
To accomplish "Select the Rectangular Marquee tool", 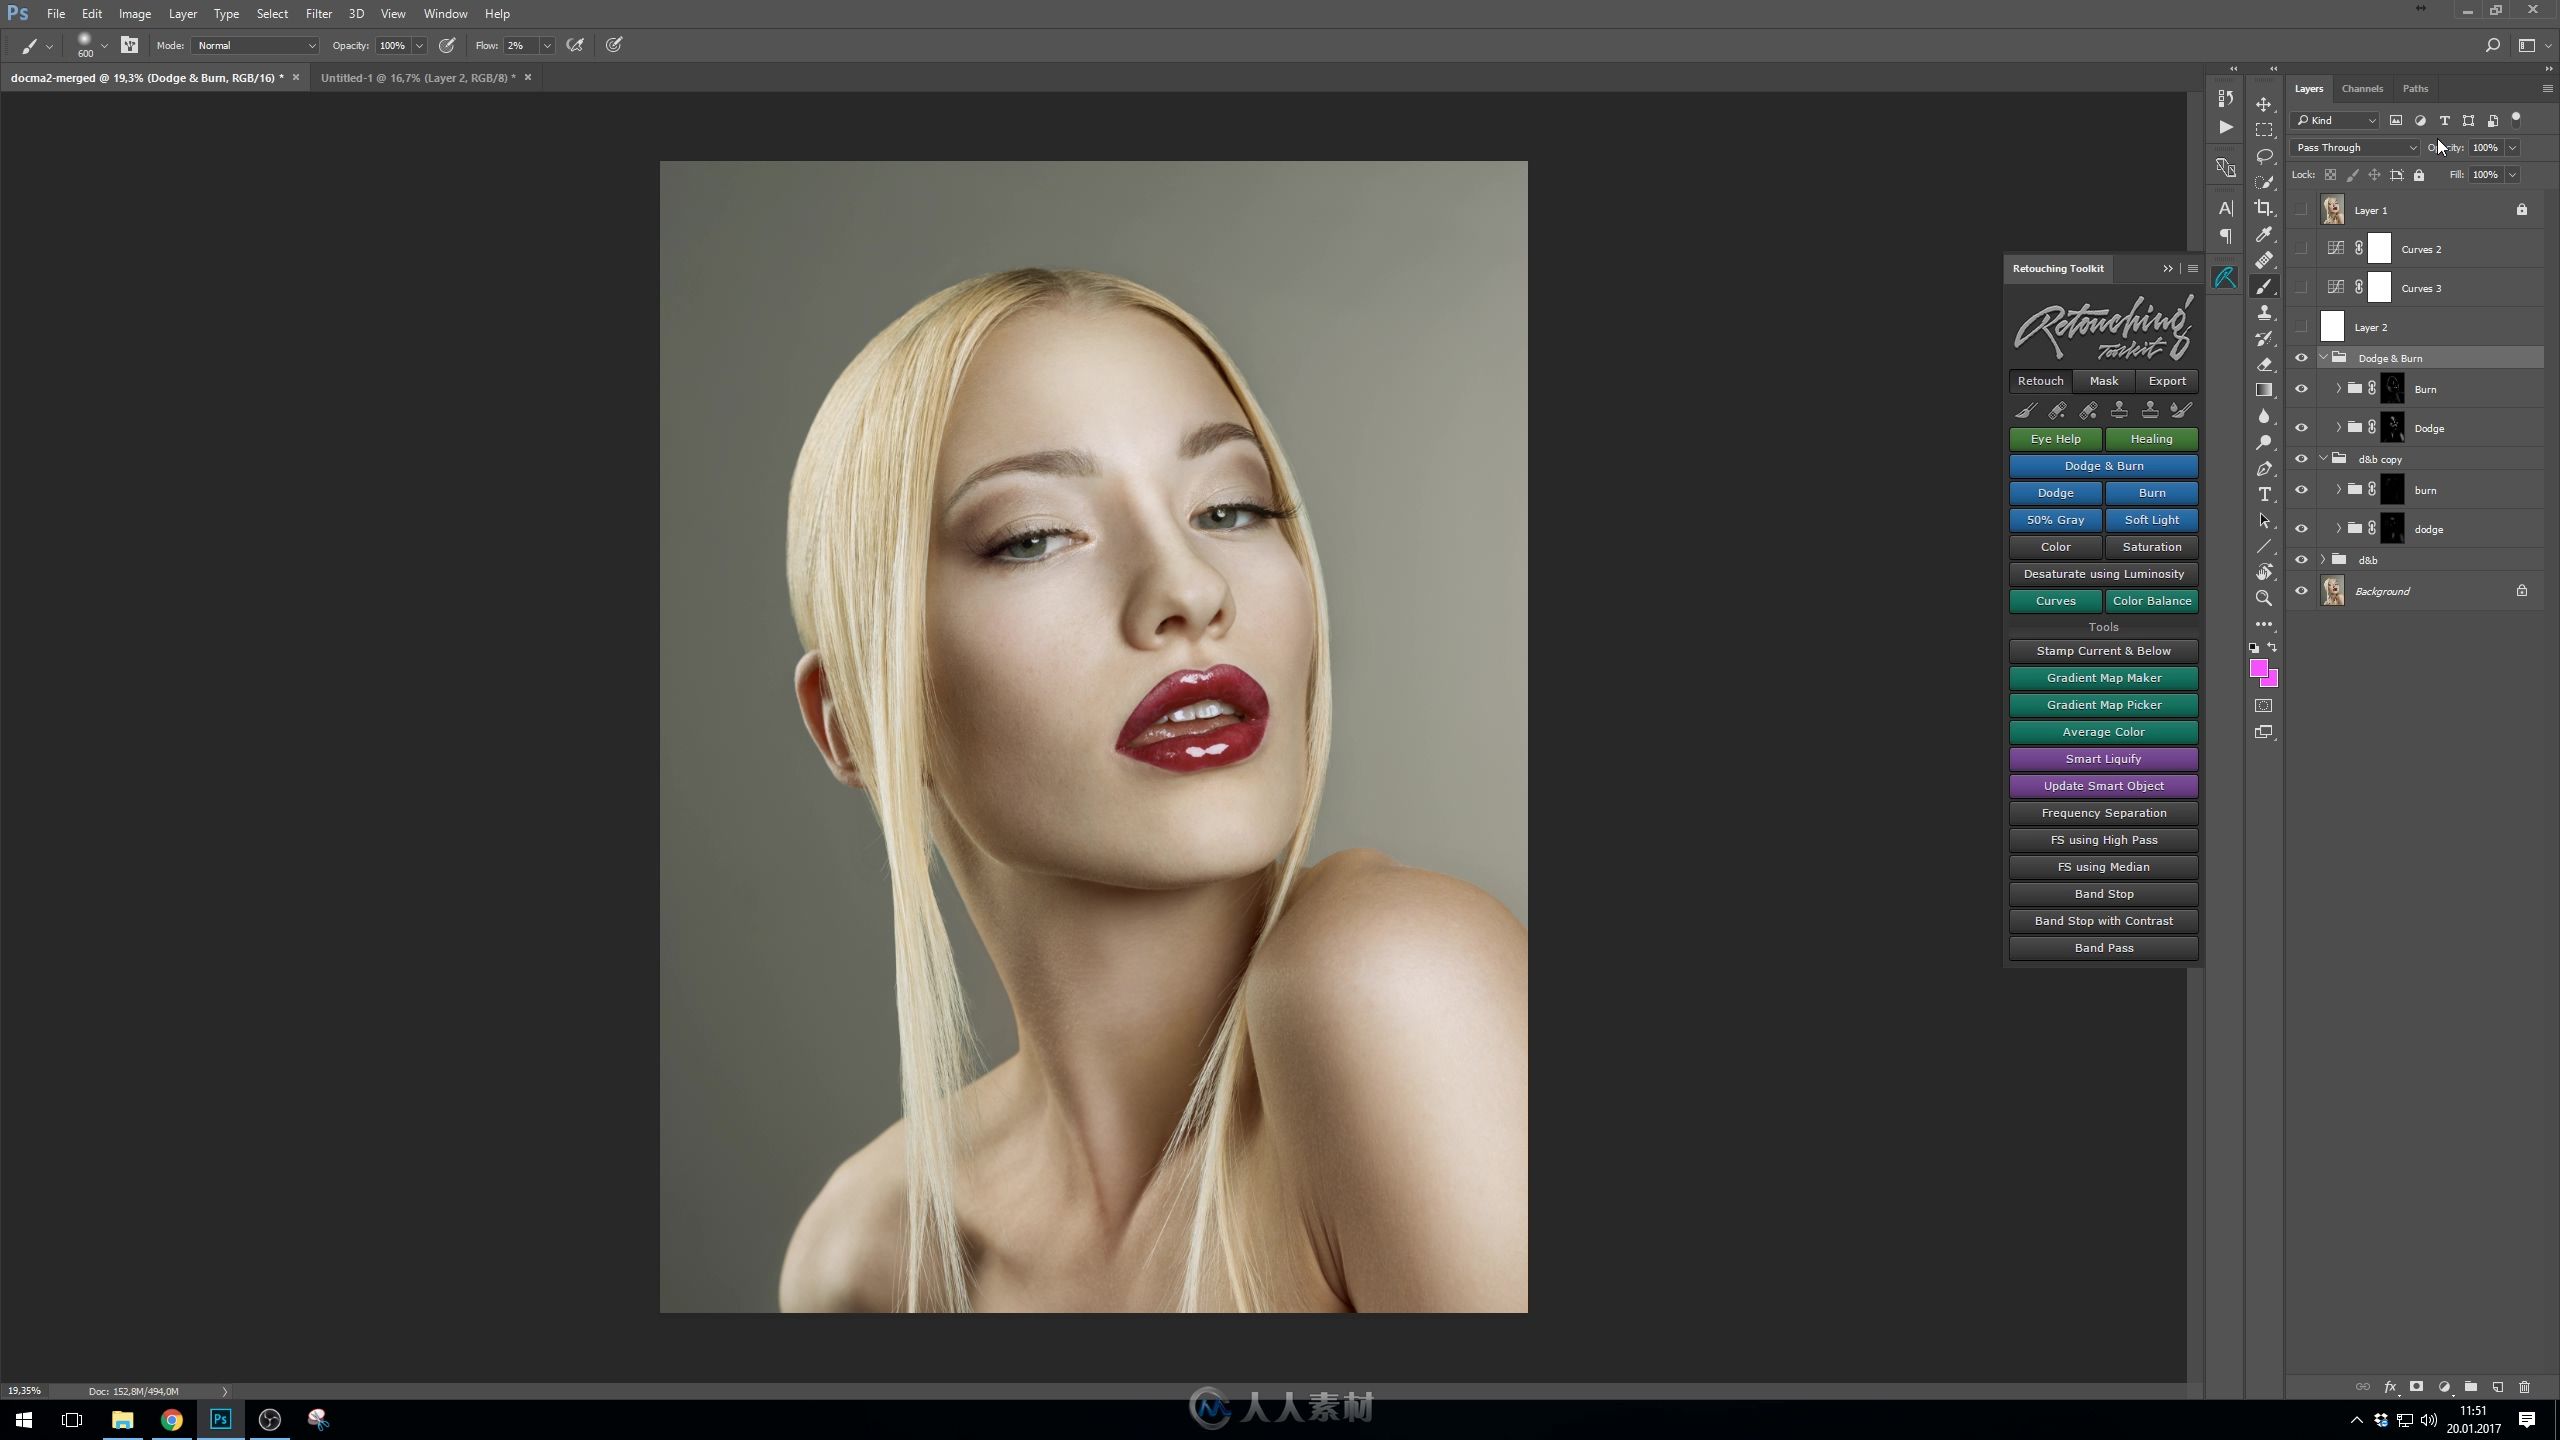I will tap(2264, 130).
